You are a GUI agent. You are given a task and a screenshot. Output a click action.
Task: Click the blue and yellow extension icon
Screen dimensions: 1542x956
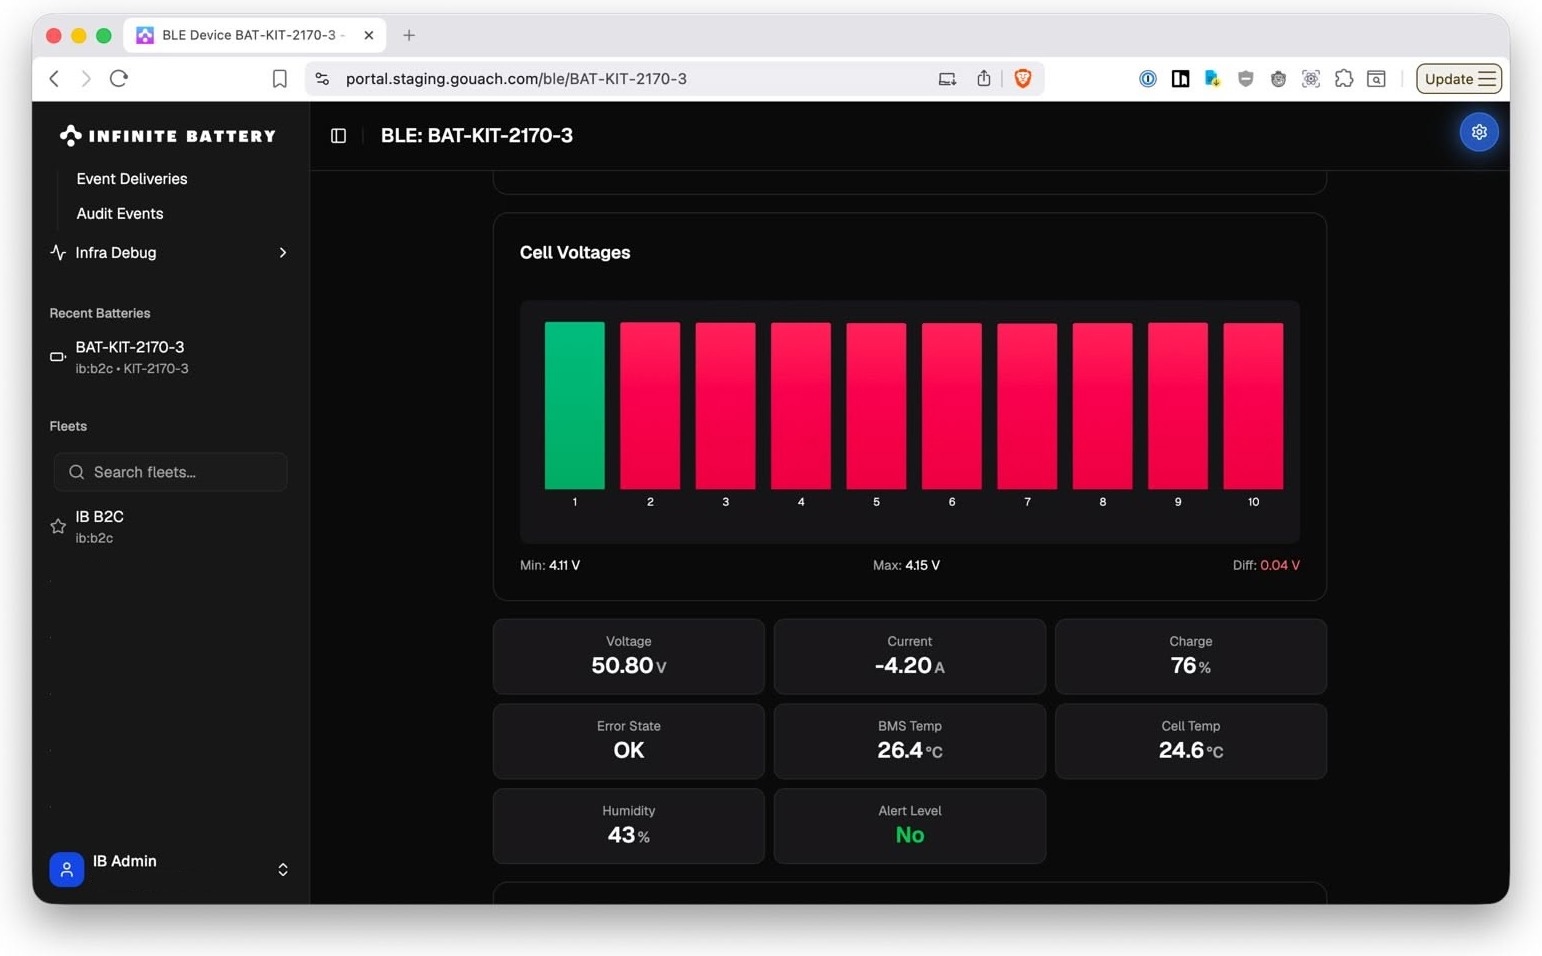(1213, 78)
